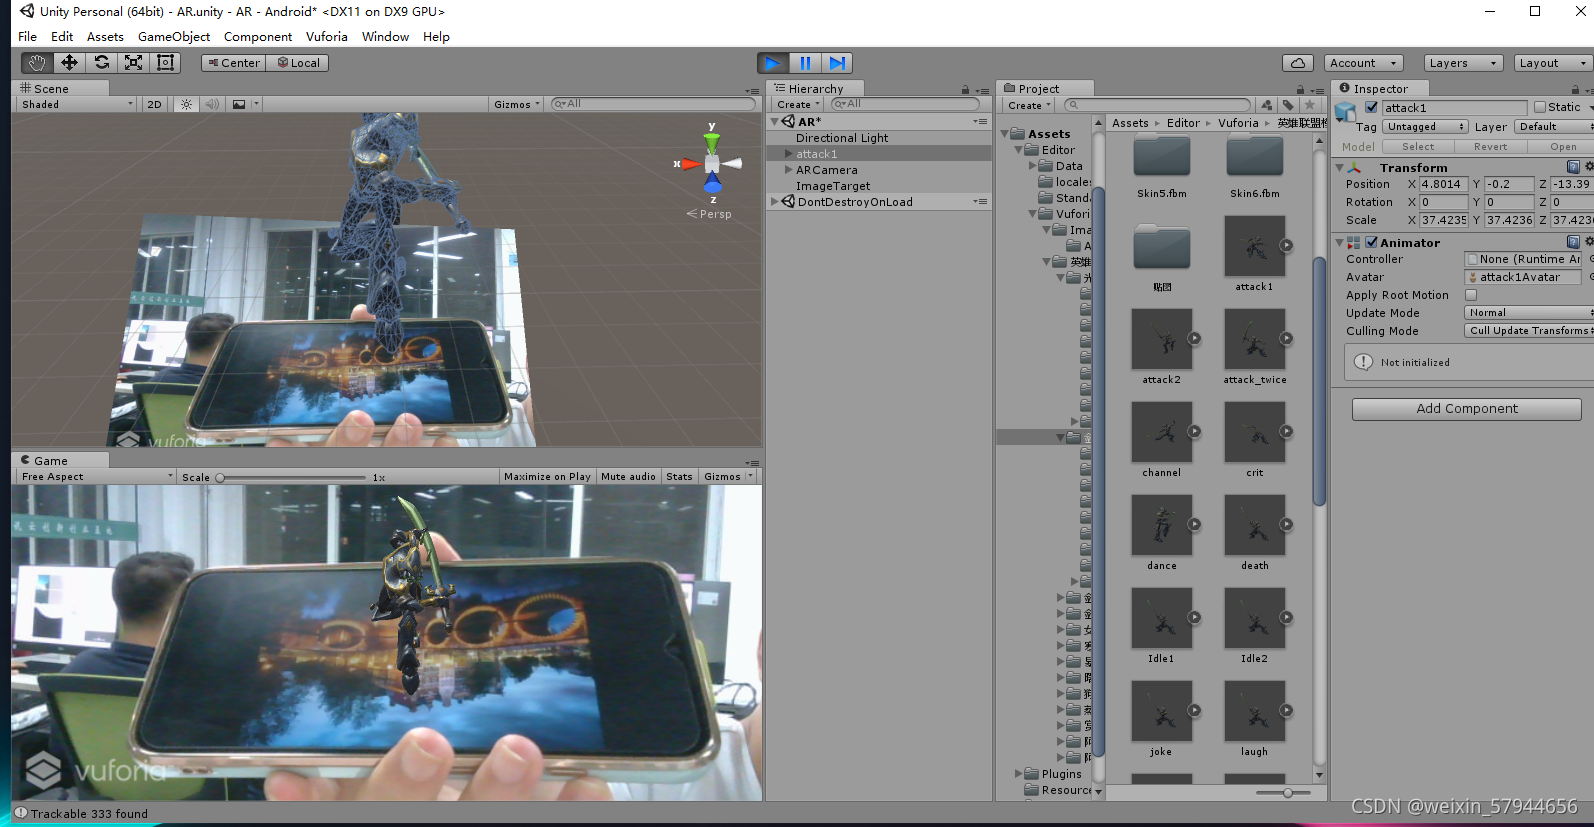Open the GameObject menu
This screenshot has width=1594, height=827.
(x=174, y=36)
